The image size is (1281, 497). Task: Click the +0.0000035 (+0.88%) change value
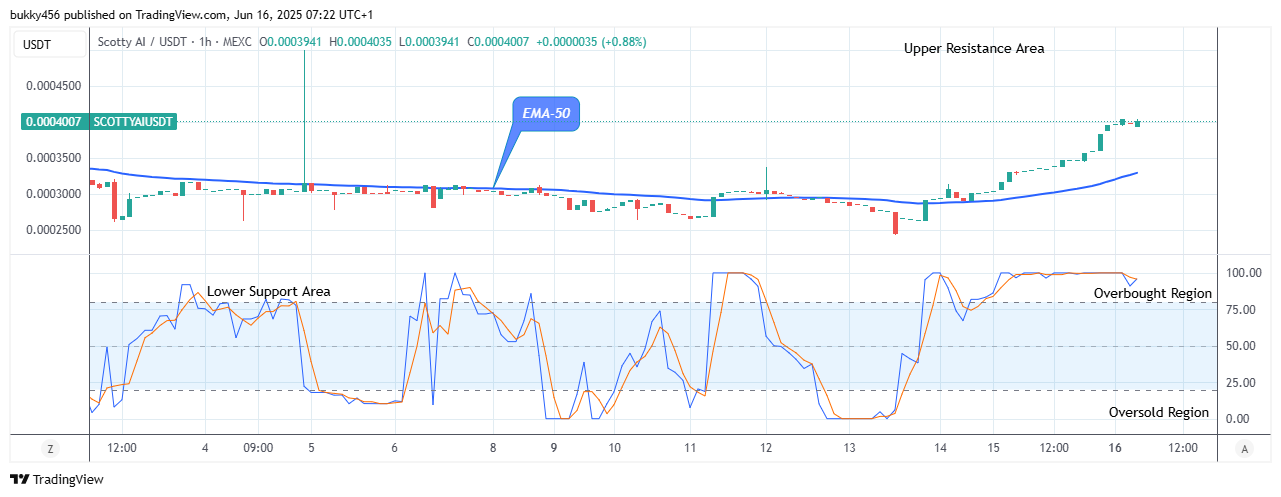click(591, 42)
